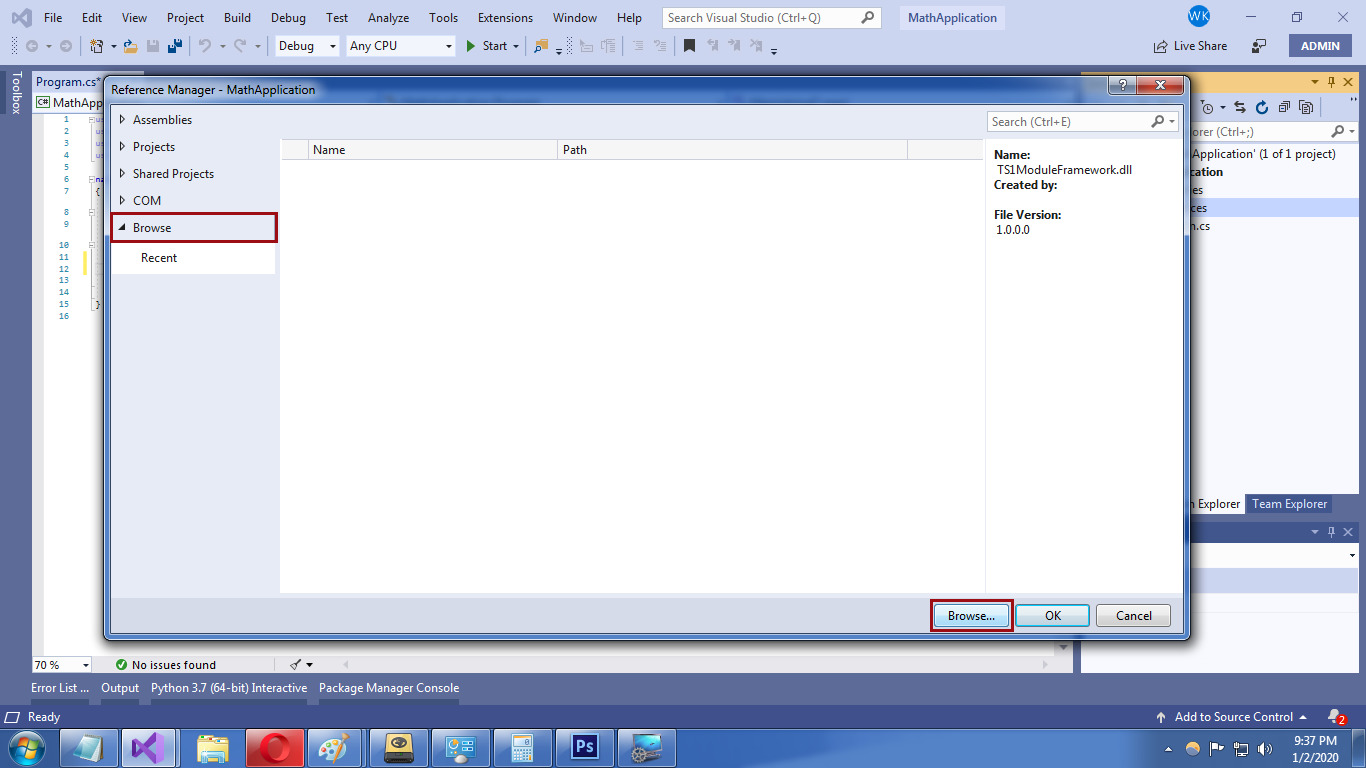Open the Project menu
Image resolution: width=1366 pixels, height=768 pixels.
pyautogui.click(x=185, y=18)
